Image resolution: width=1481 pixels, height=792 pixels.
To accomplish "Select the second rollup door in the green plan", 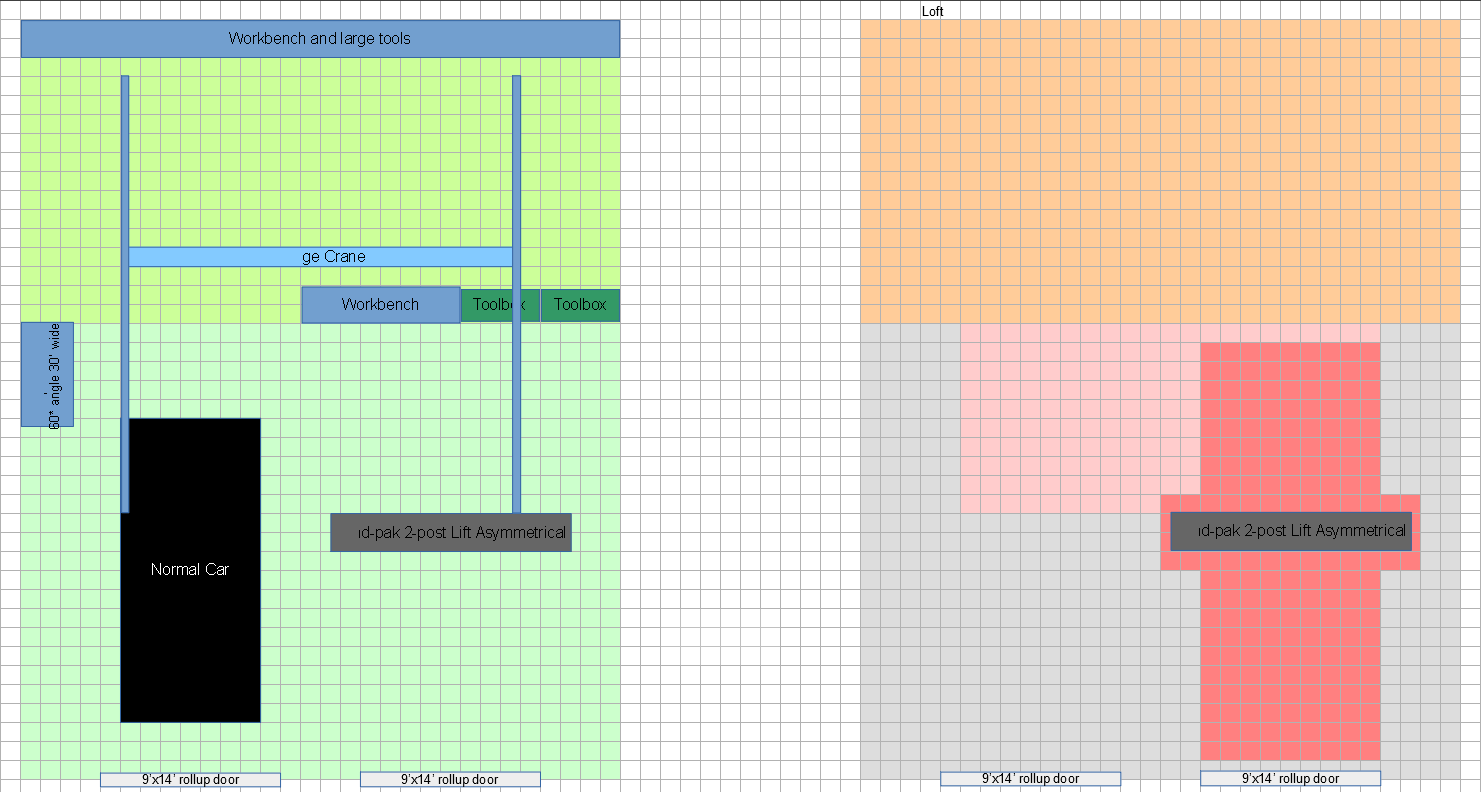I will pos(450,780).
